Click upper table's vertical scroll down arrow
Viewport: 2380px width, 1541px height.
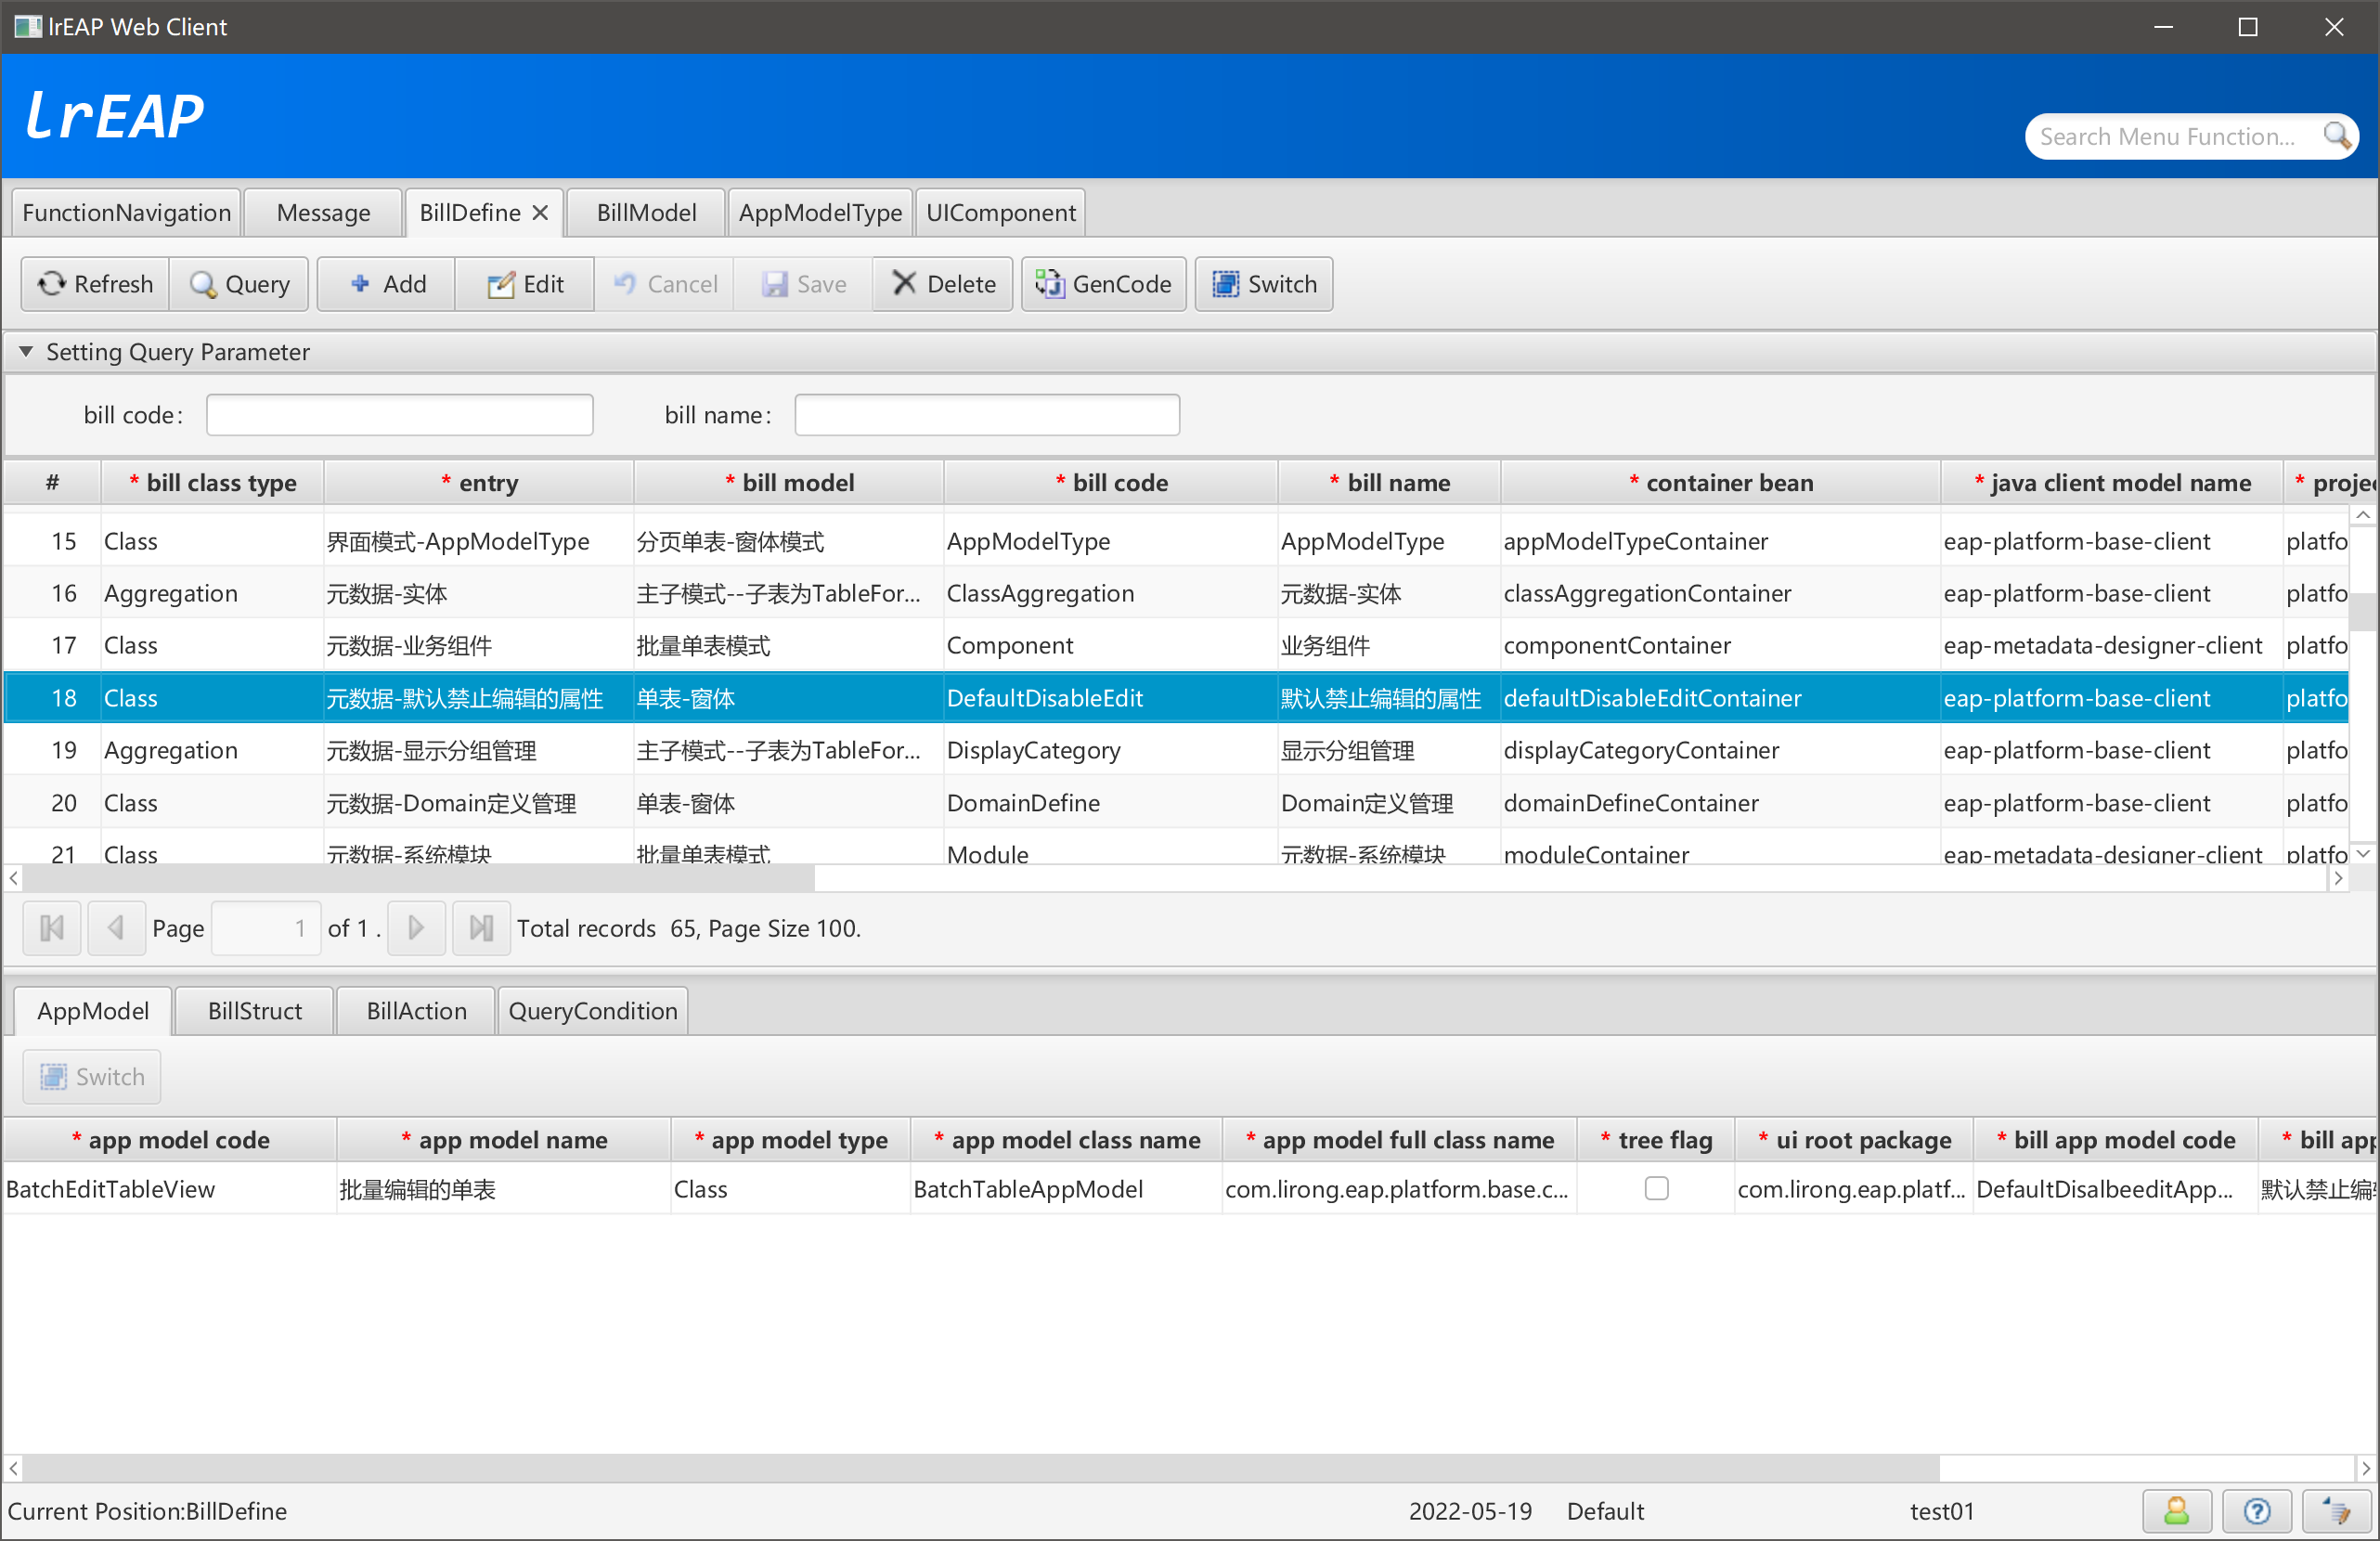coord(2363,853)
